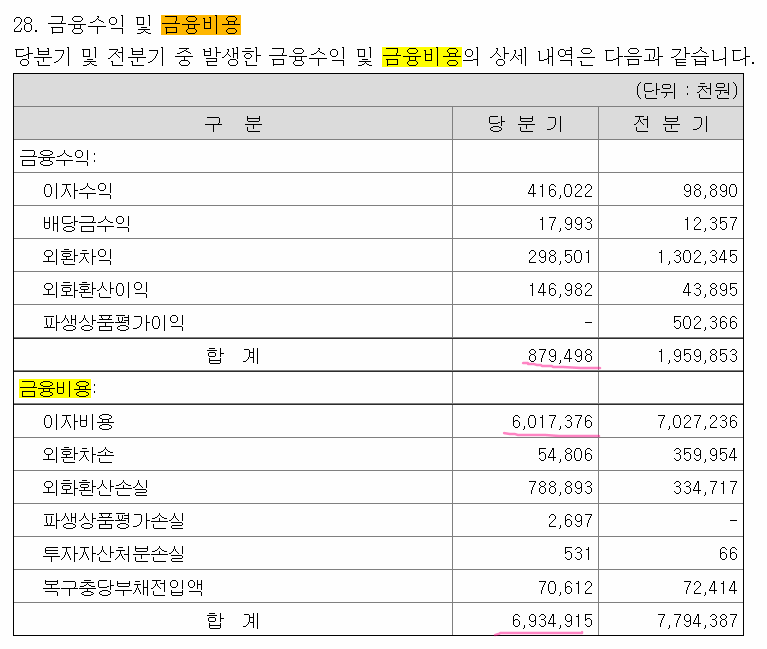
Task: Select the highlighted '금융비용:' section row label
Action: tap(57, 388)
